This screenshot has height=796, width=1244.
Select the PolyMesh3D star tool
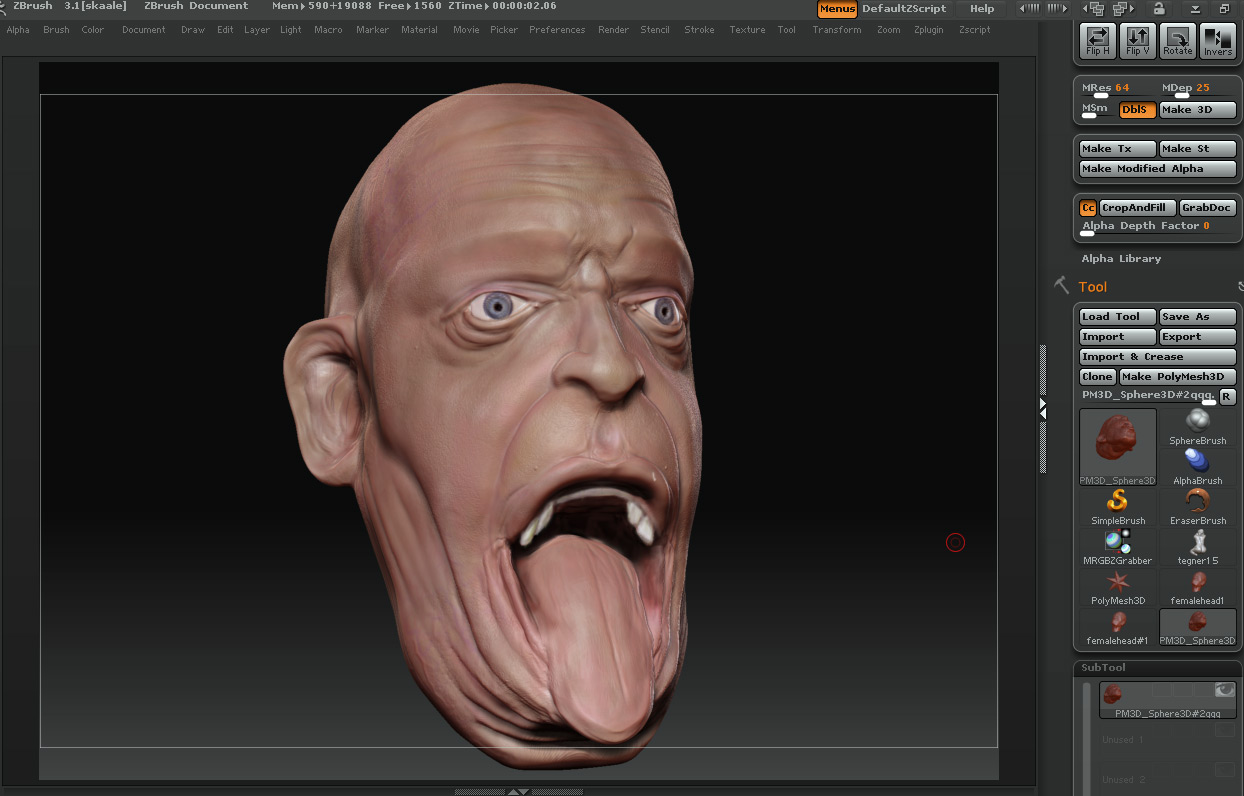tap(1118, 587)
